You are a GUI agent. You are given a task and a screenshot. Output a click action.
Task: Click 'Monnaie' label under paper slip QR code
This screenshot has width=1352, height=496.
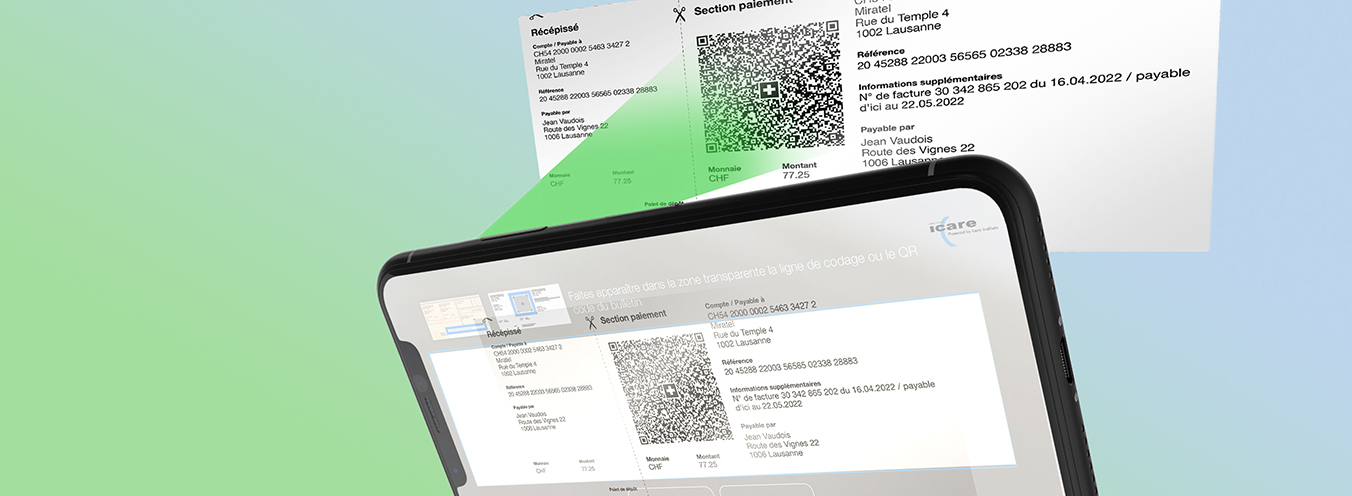point(724,169)
